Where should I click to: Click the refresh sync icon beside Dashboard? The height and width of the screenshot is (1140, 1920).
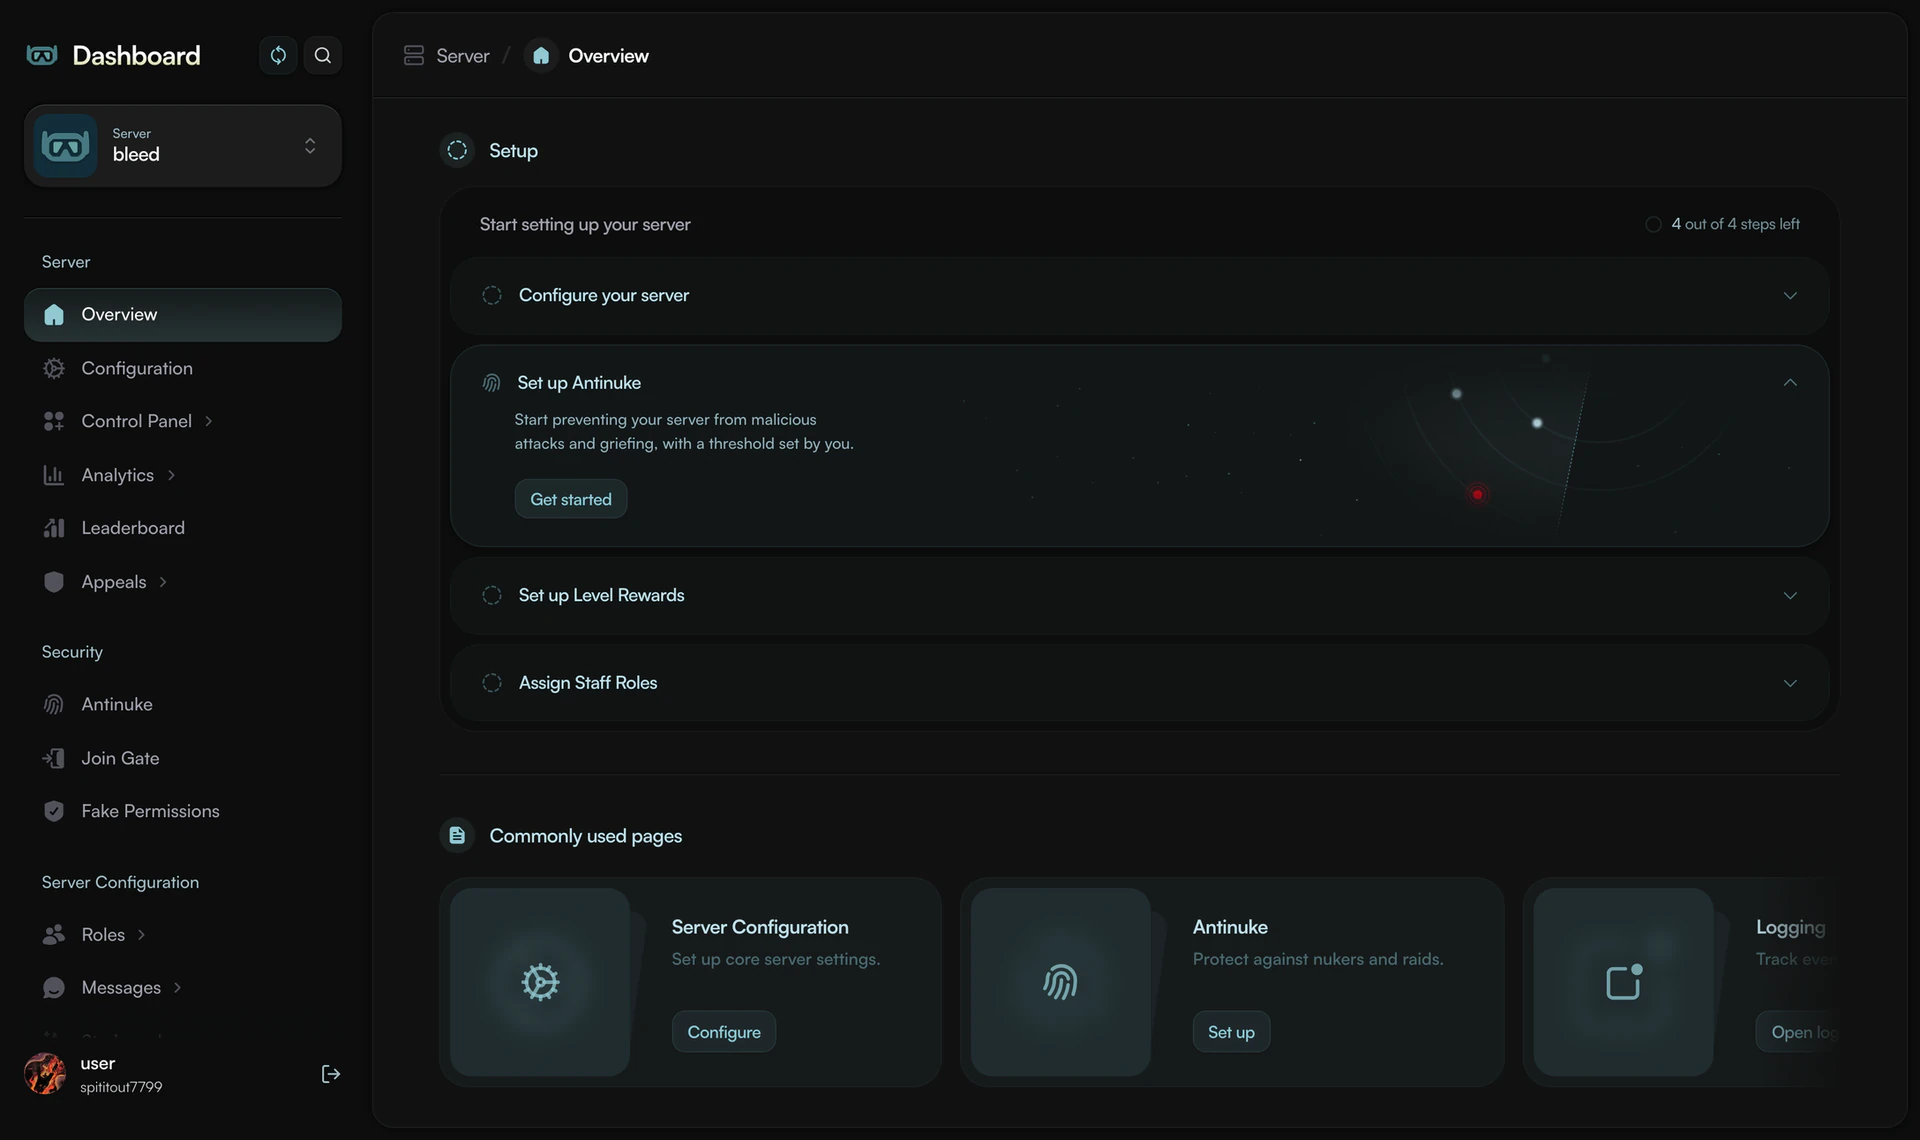(x=278, y=55)
